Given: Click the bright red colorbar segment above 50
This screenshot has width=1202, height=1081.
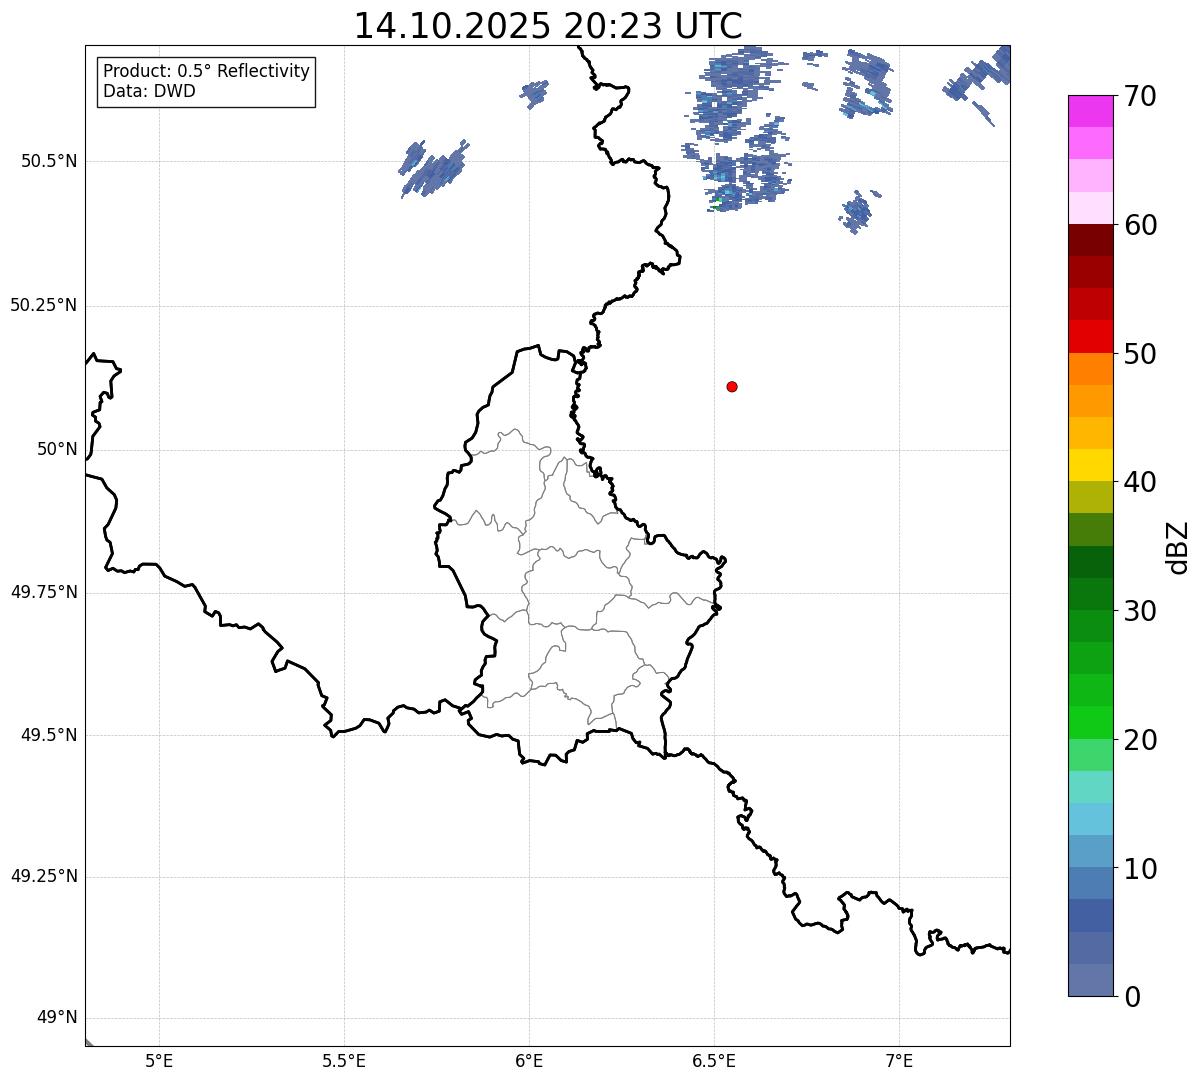Looking at the screenshot, I should [x=1090, y=337].
